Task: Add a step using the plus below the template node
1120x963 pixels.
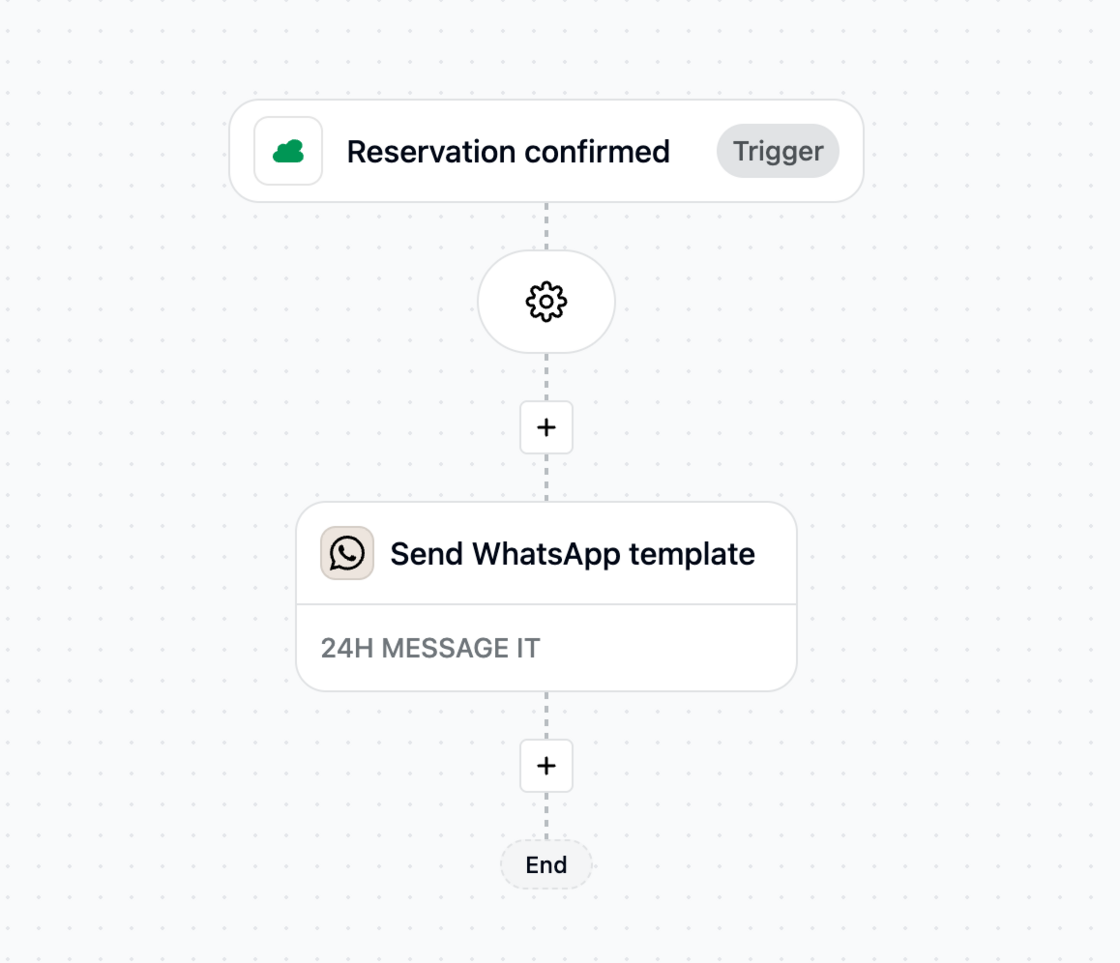Action: click(x=546, y=765)
